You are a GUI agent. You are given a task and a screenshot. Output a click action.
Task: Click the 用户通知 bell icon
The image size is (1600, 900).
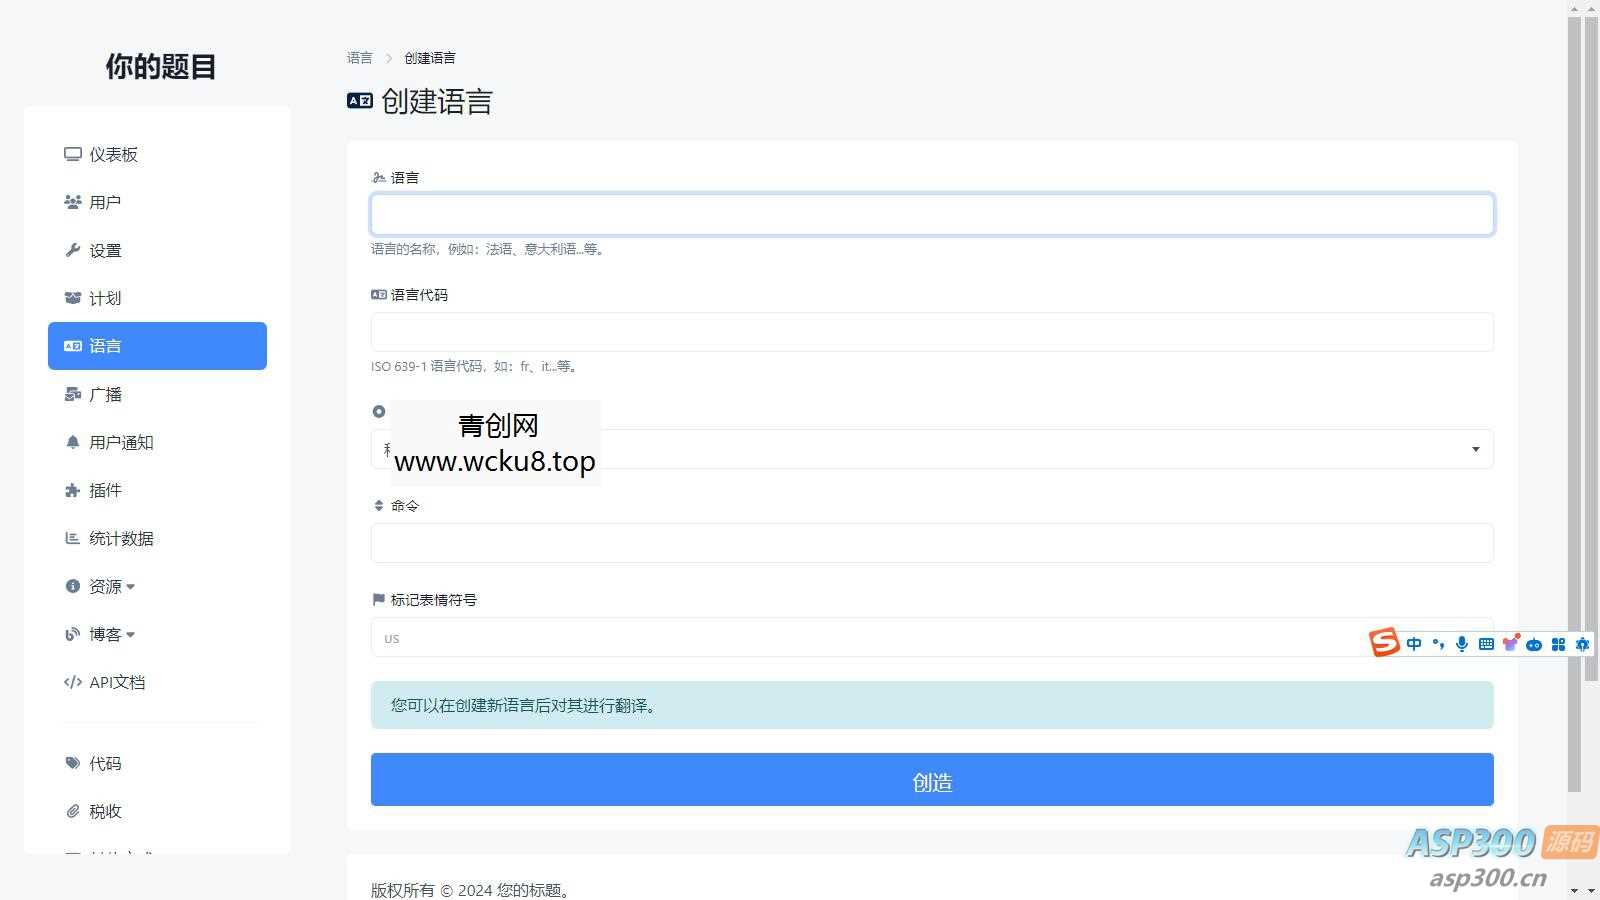coord(71,442)
